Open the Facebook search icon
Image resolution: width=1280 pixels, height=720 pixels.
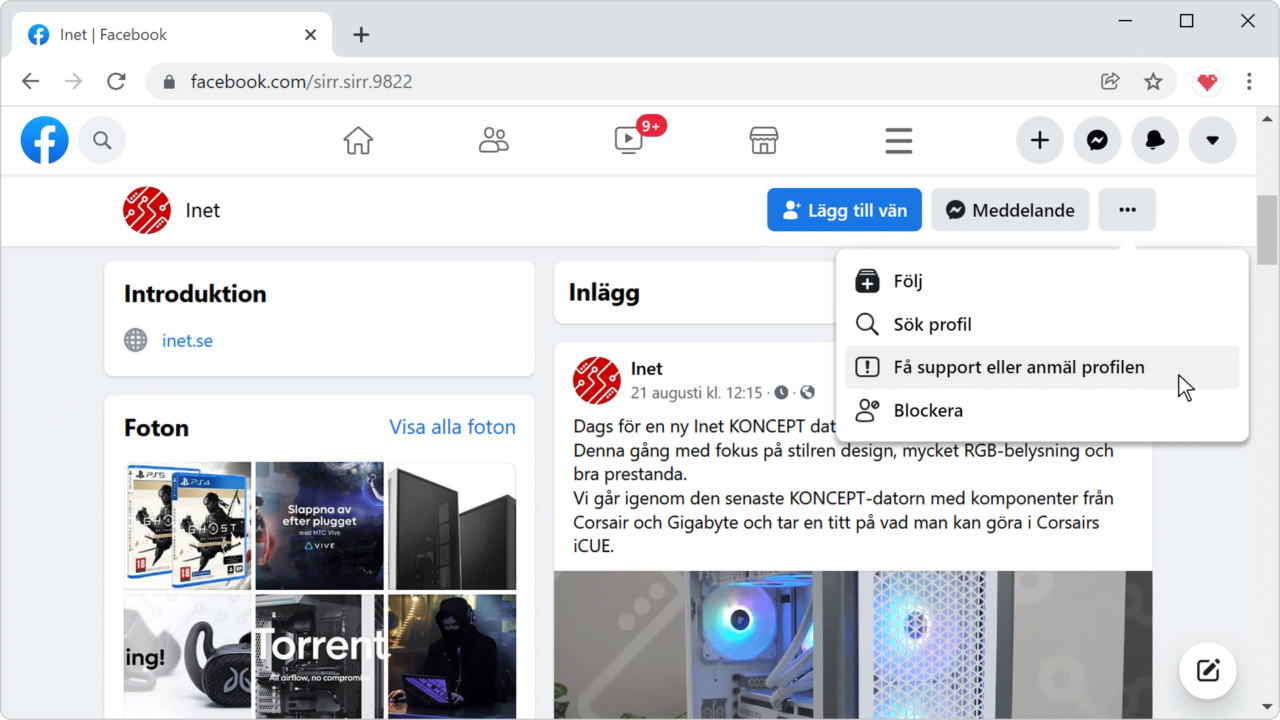click(x=102, y=140)
